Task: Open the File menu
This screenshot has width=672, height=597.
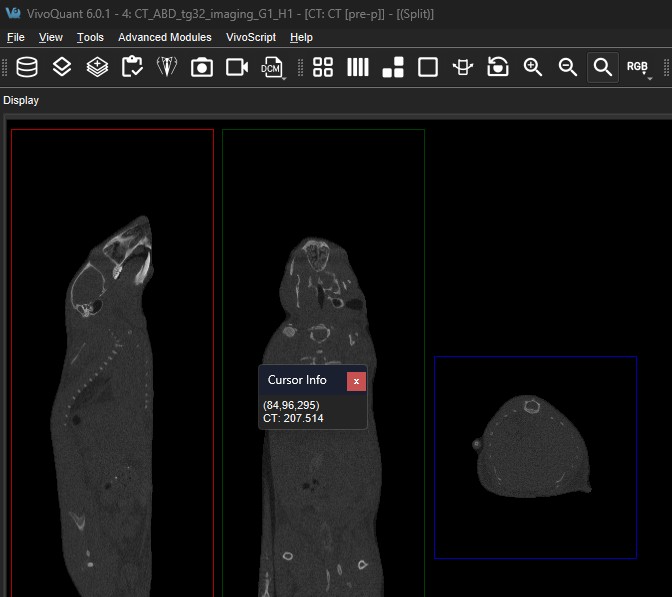Action: (x=16, y=37)
